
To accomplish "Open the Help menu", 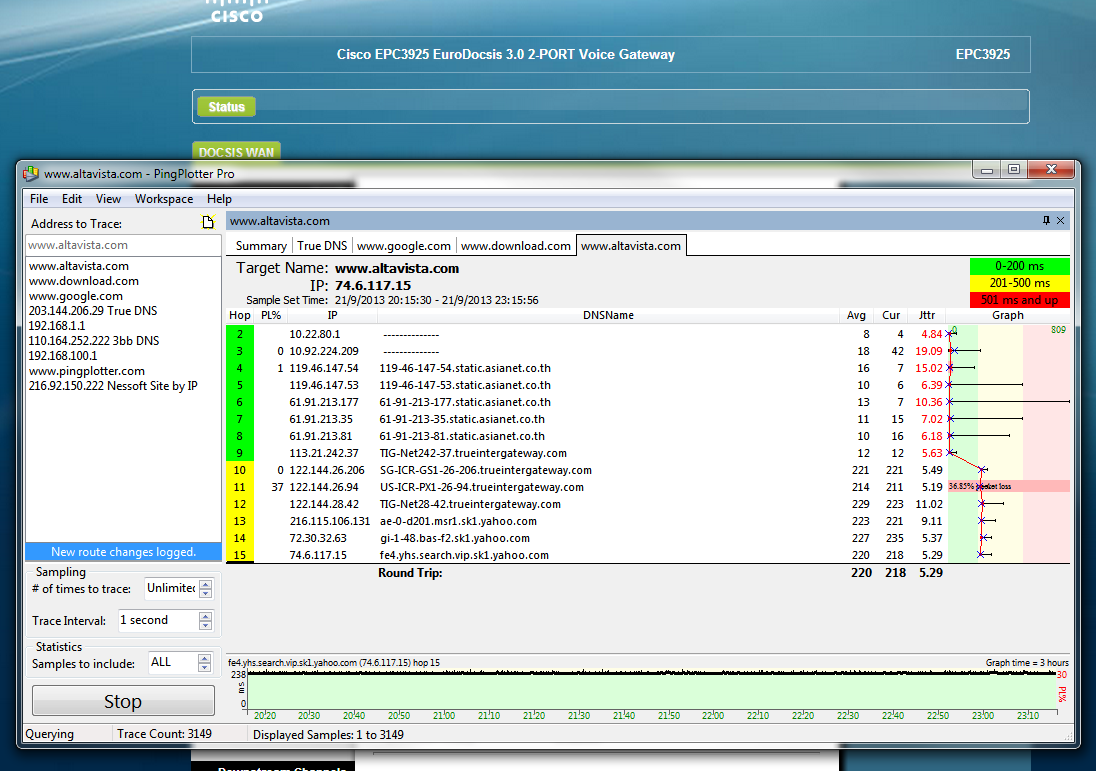I will click(x=219, y=199).
